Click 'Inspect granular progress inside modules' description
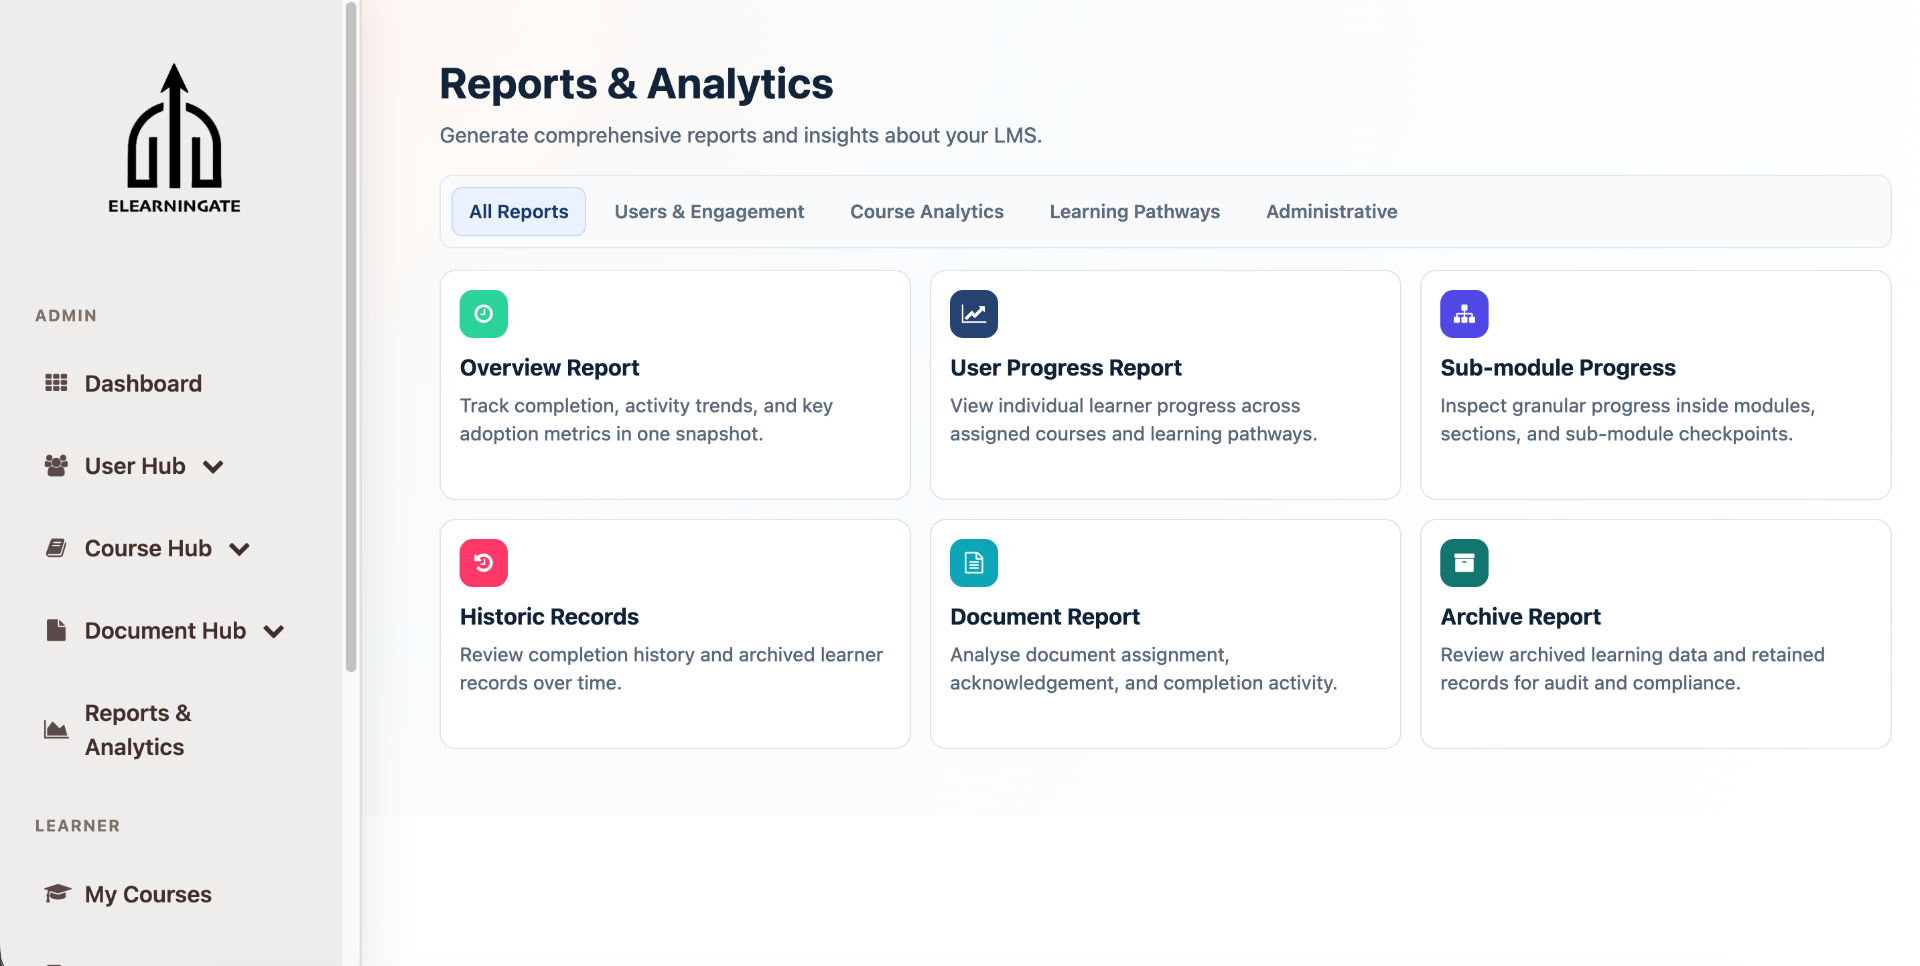This screenshot has width=1920, height=966. coord(1627,420)
